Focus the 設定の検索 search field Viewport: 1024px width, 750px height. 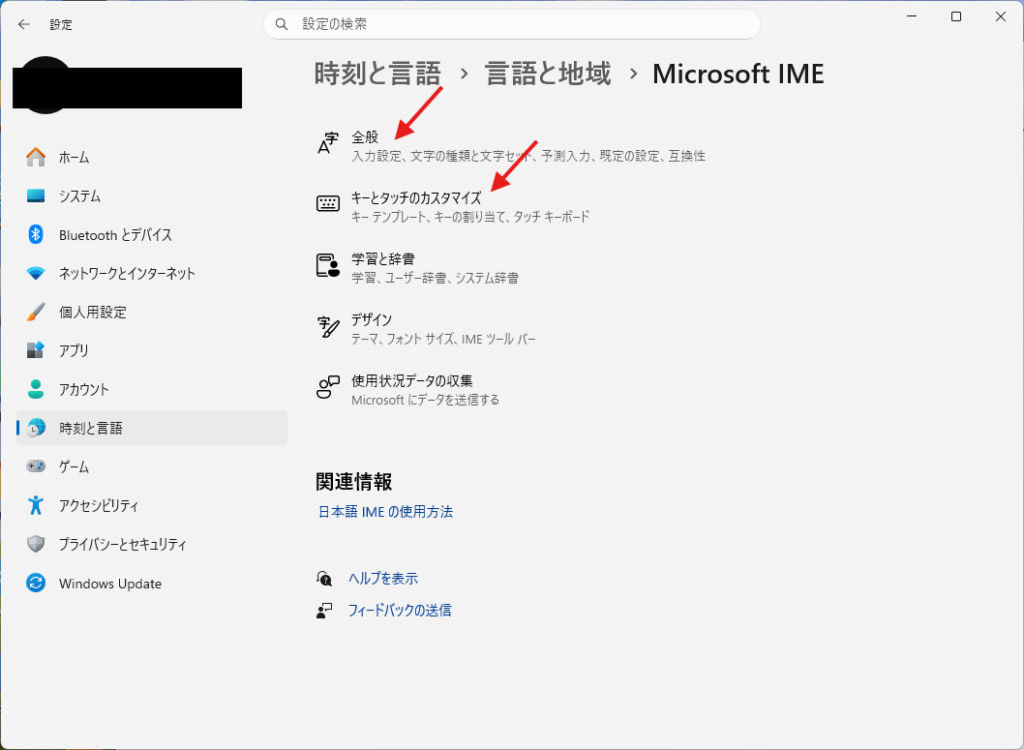click(x=511, y=24)
